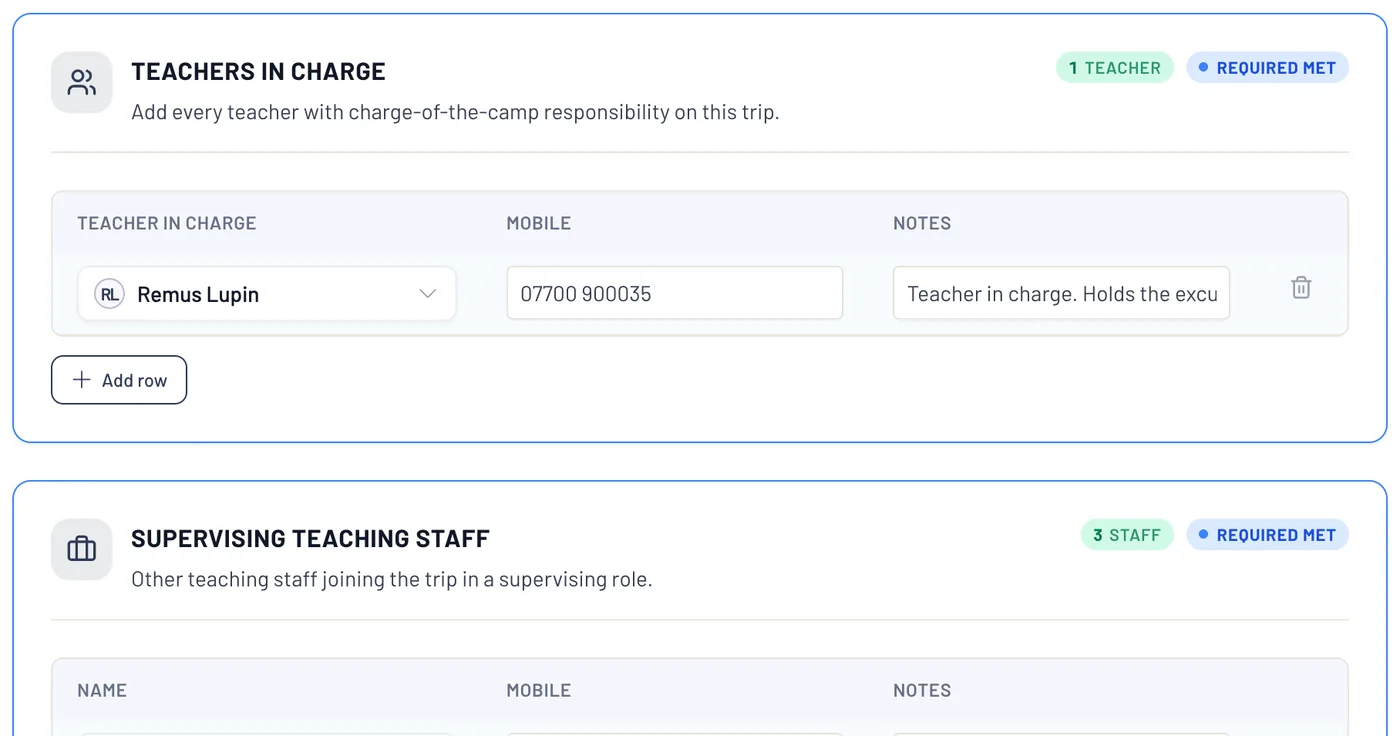Click the charge-of-the-camp responsibility description text
This screenshot has width=1400, height=736.
tap(455, 112)
